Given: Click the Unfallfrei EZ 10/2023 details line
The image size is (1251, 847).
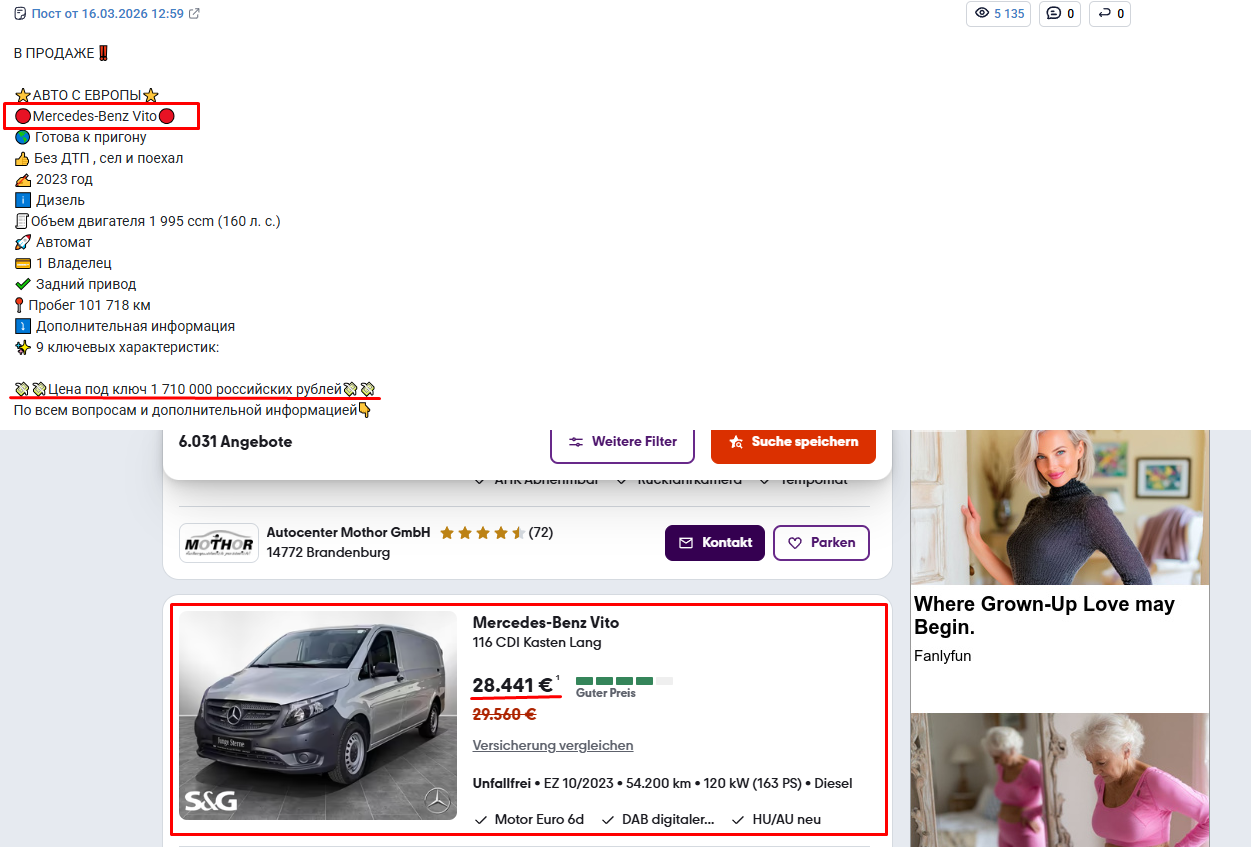Looking at the screenshot, I should [662, 783].
